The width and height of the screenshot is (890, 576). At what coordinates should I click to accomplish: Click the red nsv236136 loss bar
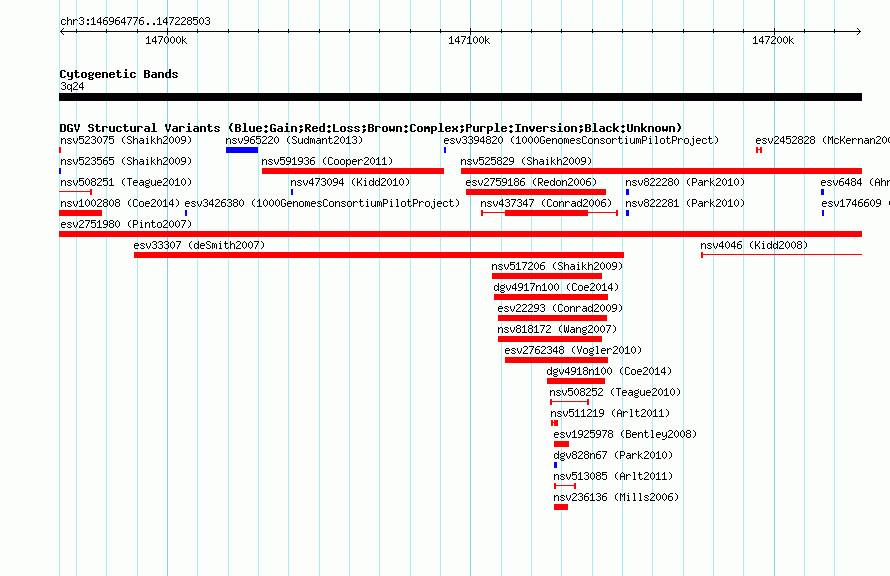[x=561, y=507]
